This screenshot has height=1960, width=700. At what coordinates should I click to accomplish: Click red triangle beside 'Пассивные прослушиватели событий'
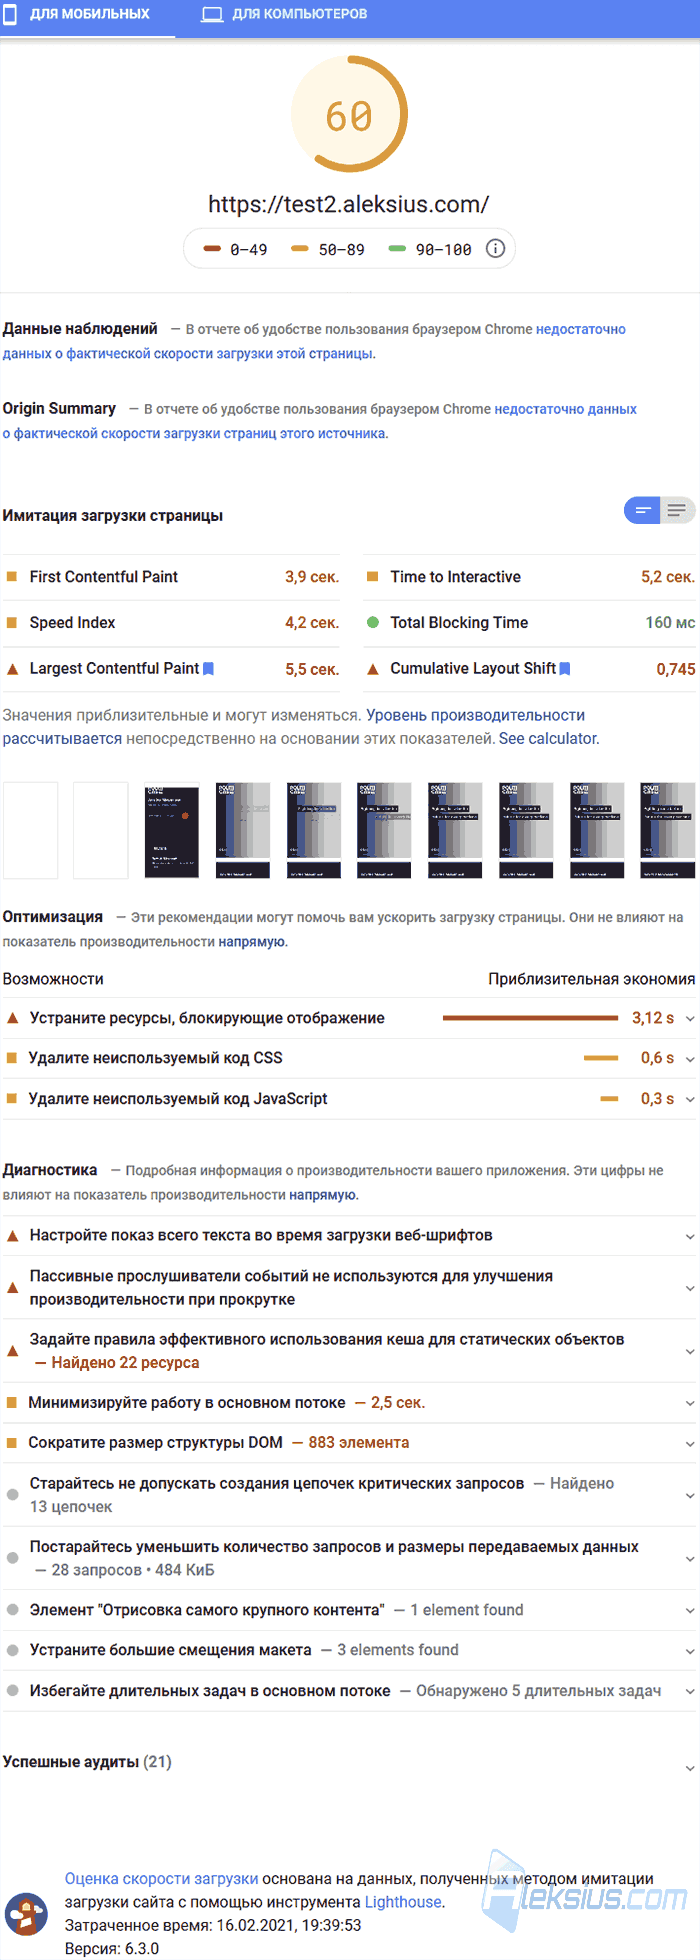pos(12,1288)
